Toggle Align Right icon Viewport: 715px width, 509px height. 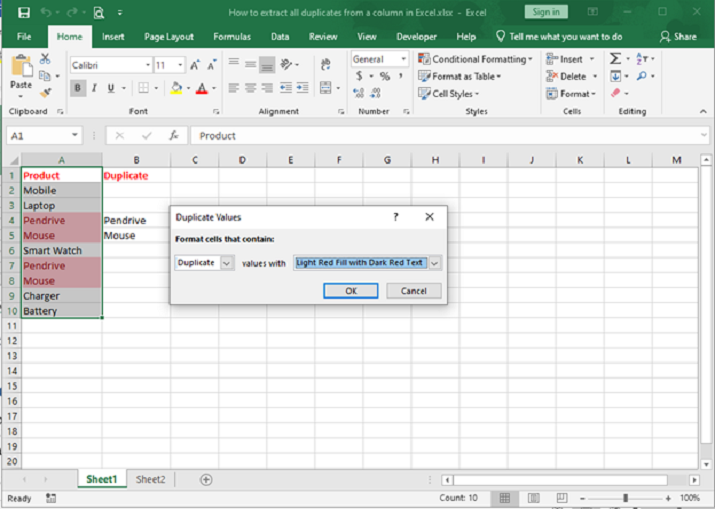(267, 88)
